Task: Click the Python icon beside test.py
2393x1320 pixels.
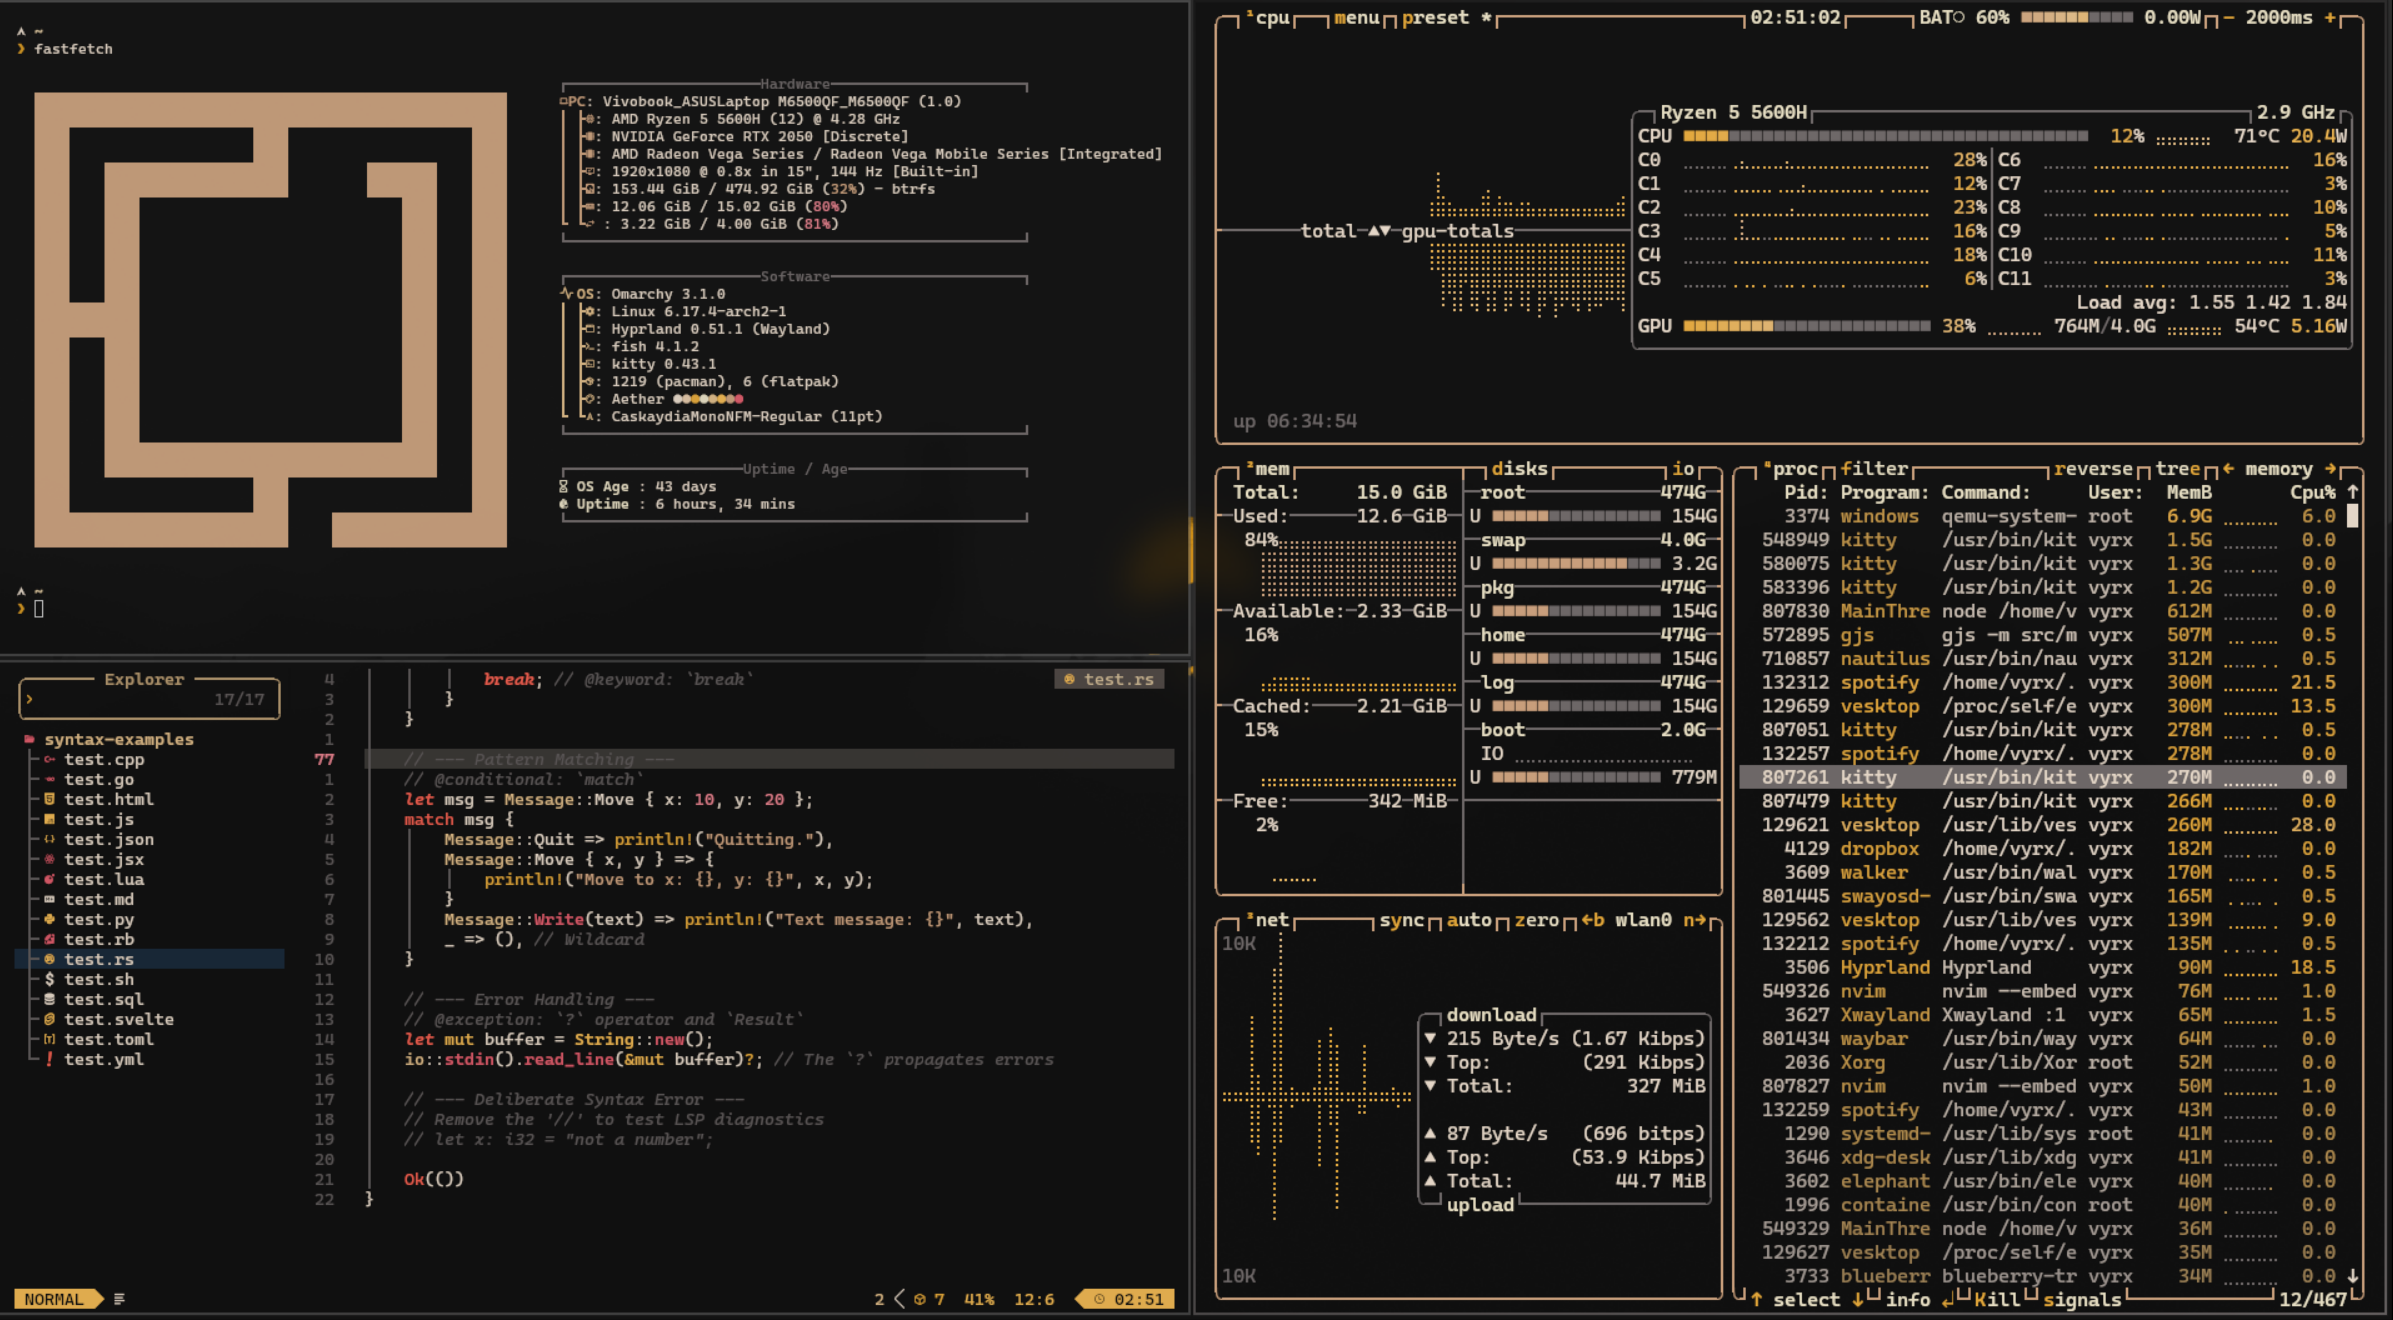Action: 50,919
